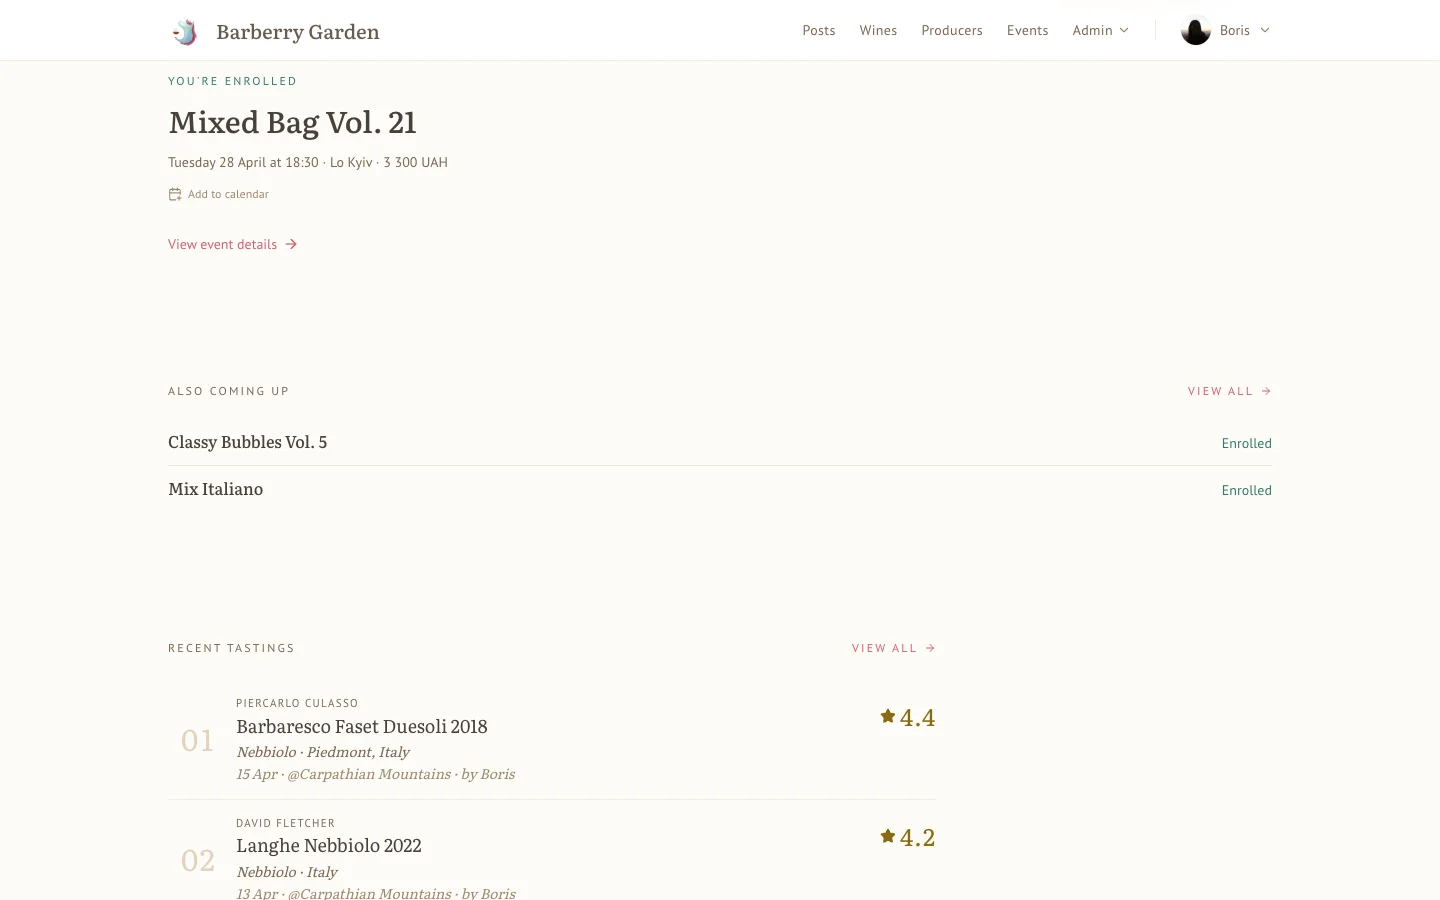Open Barbaresco Faset Duesoli 2018 tasting
The width and height of the screenshot is (1440, 900).
coord(361,725)
